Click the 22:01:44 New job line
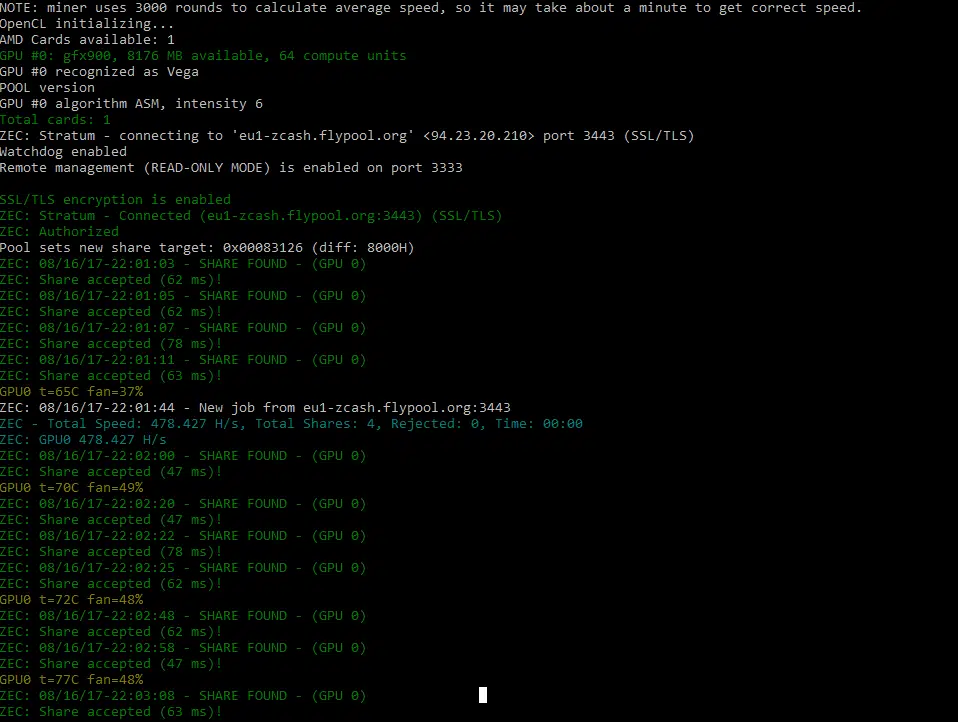Screen dimensions: 958x722 pyautogui.click(x=255, y=407)
